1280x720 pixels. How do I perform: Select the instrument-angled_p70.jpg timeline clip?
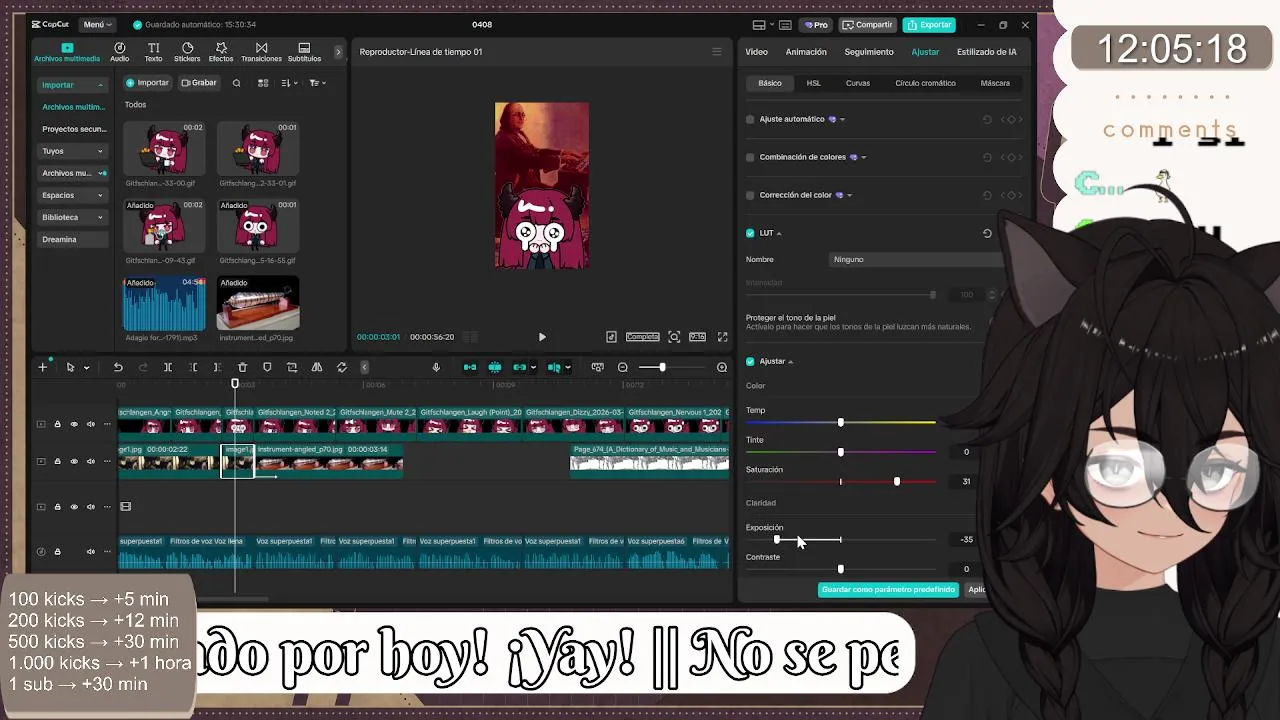329,461
